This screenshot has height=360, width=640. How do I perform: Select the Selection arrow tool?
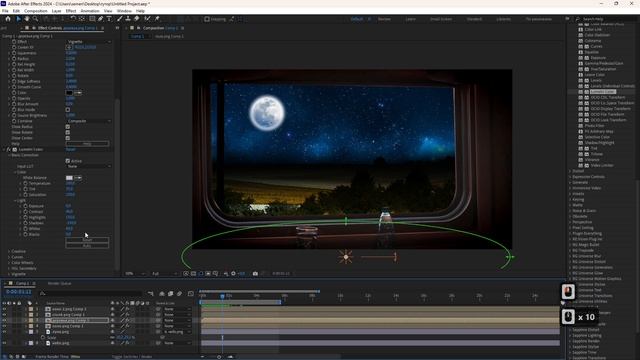point(18,19)
